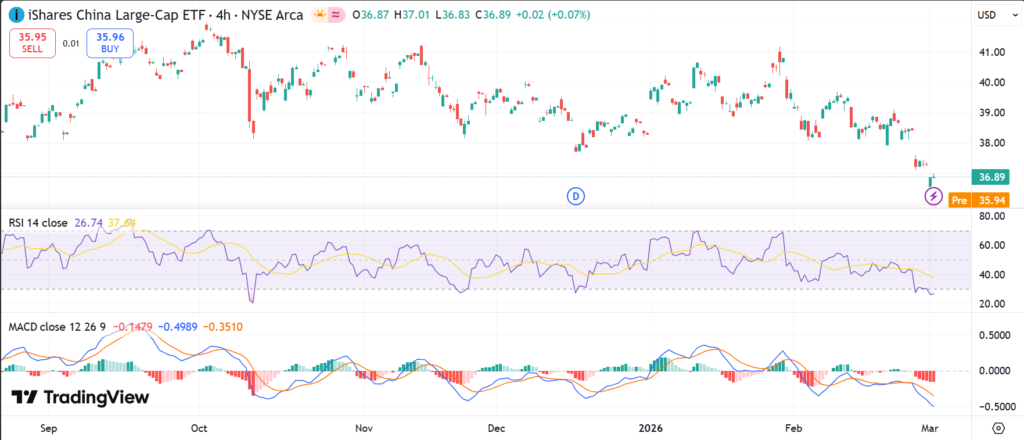
Task: Click the 0.01 spread value
Action: pos(70,43)
